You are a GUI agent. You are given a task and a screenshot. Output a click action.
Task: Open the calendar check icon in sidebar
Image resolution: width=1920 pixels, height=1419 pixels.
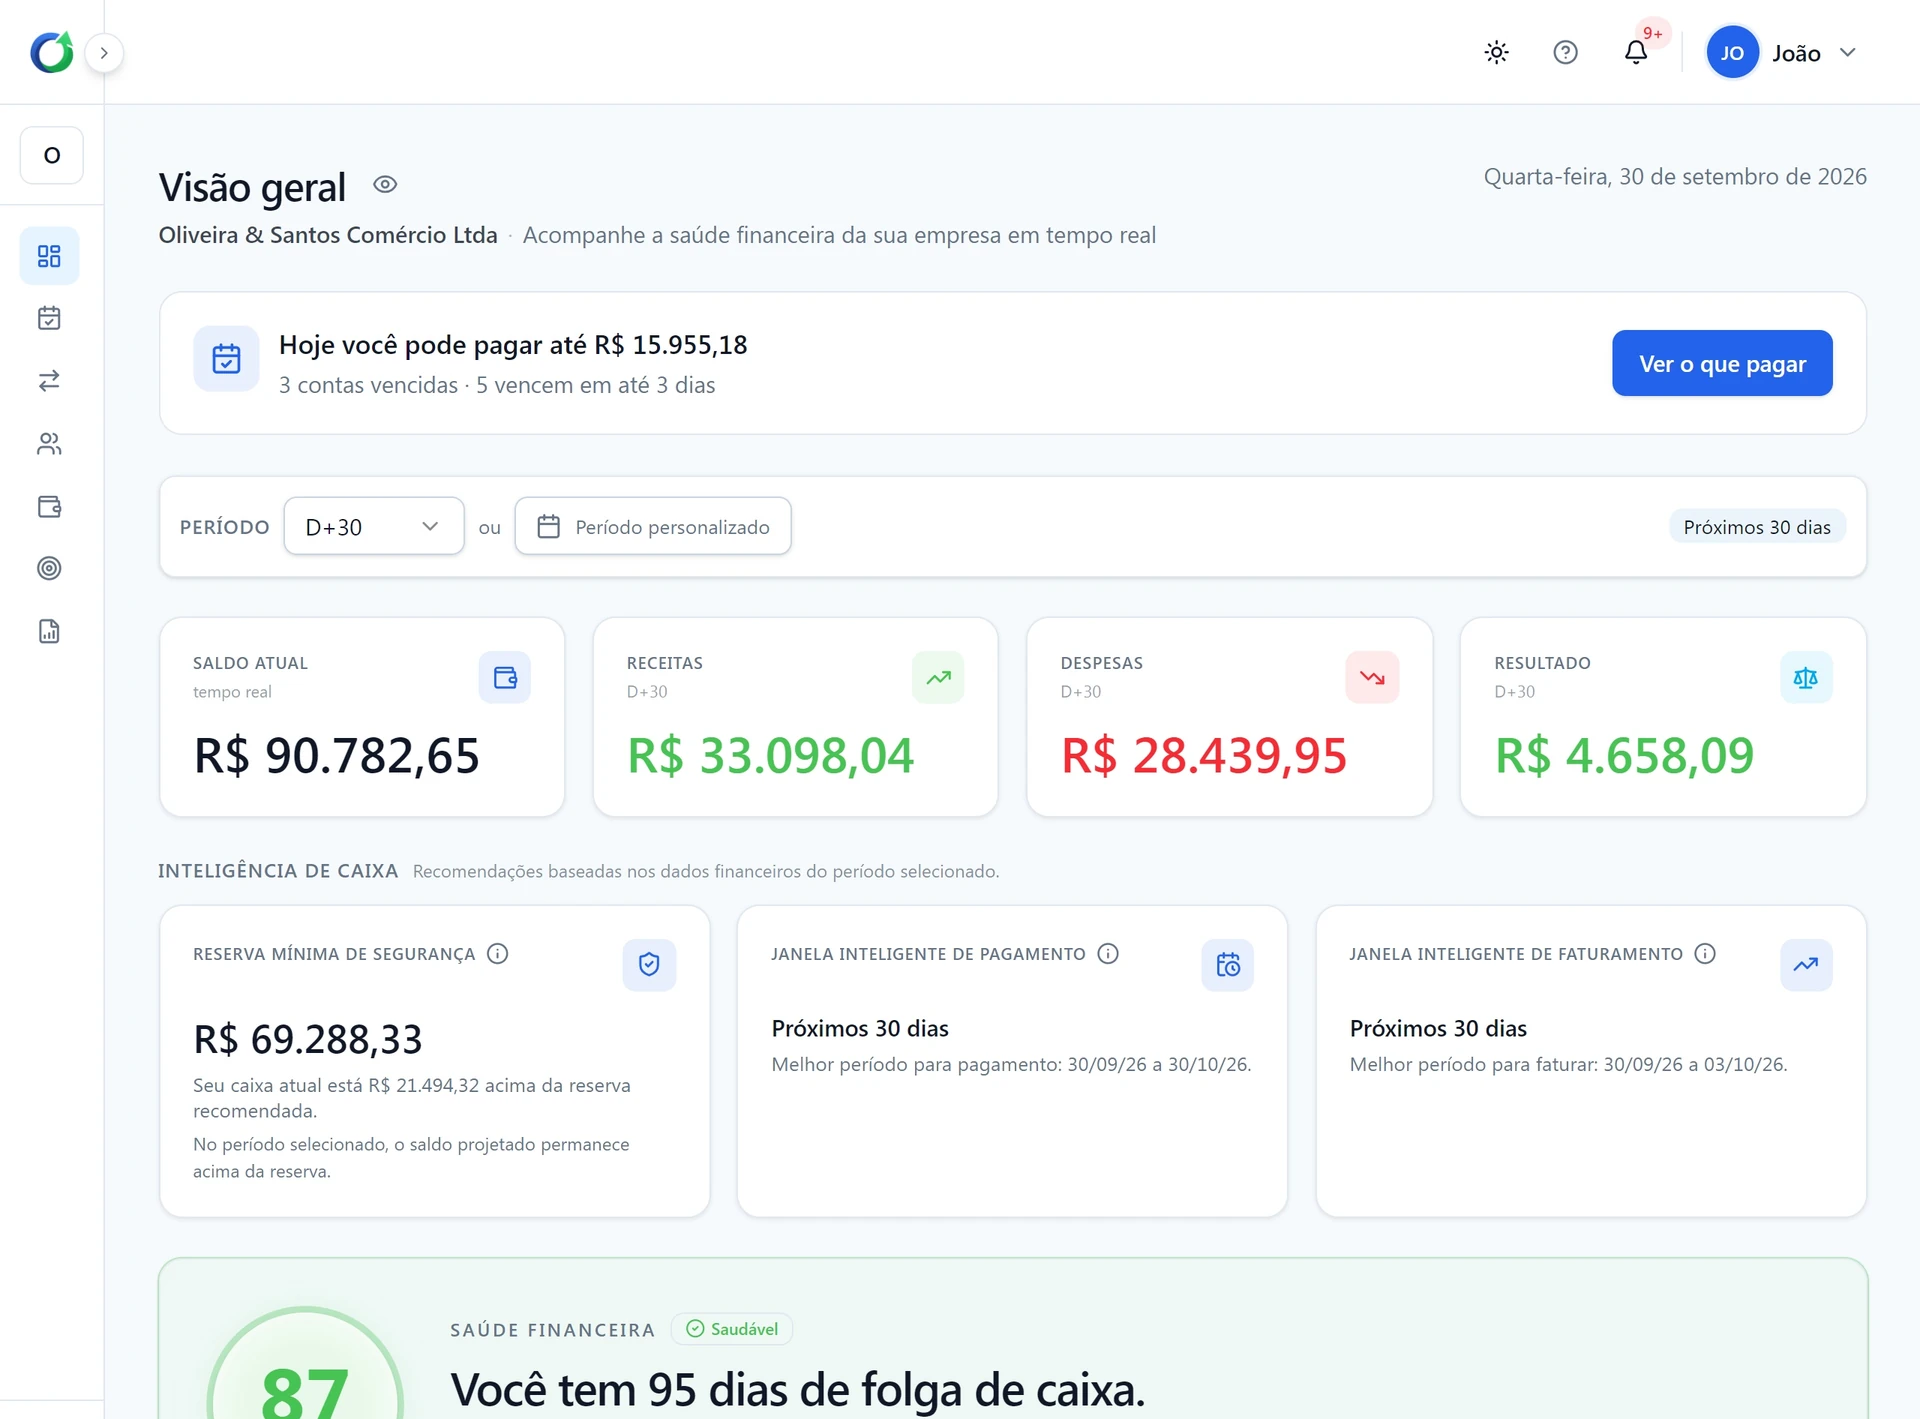49,318
